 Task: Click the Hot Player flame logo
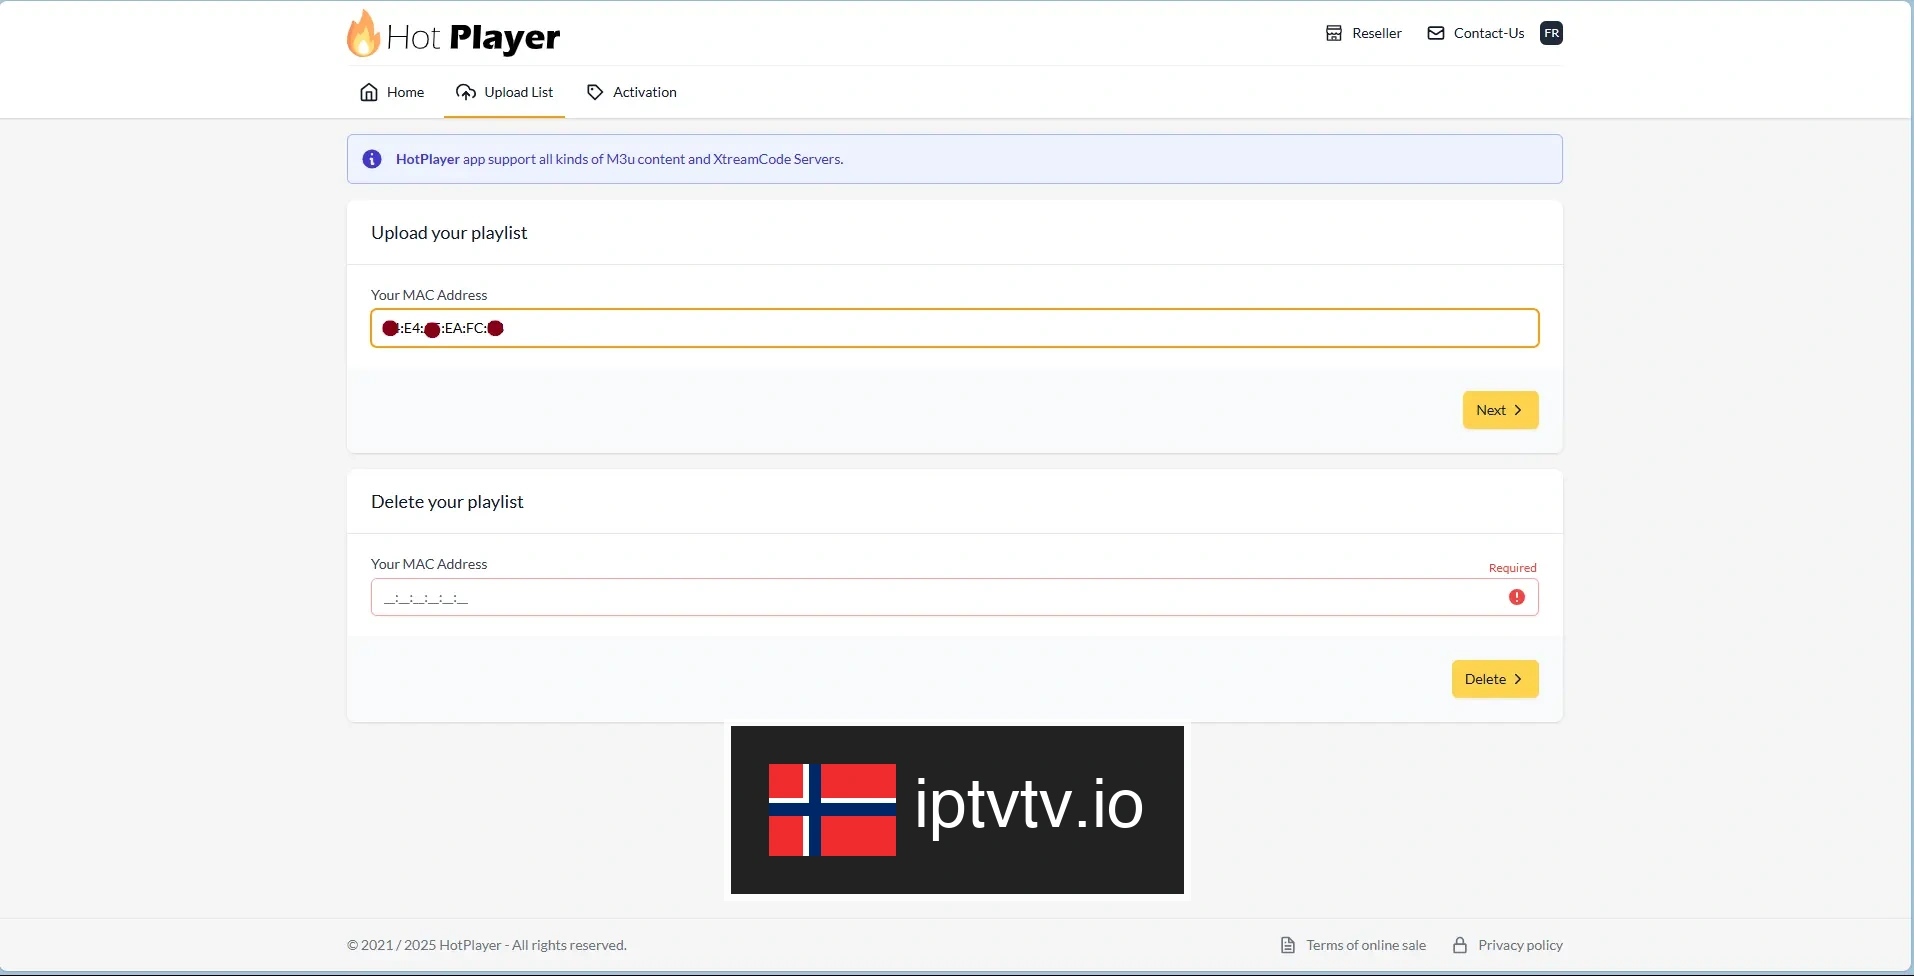363,34
